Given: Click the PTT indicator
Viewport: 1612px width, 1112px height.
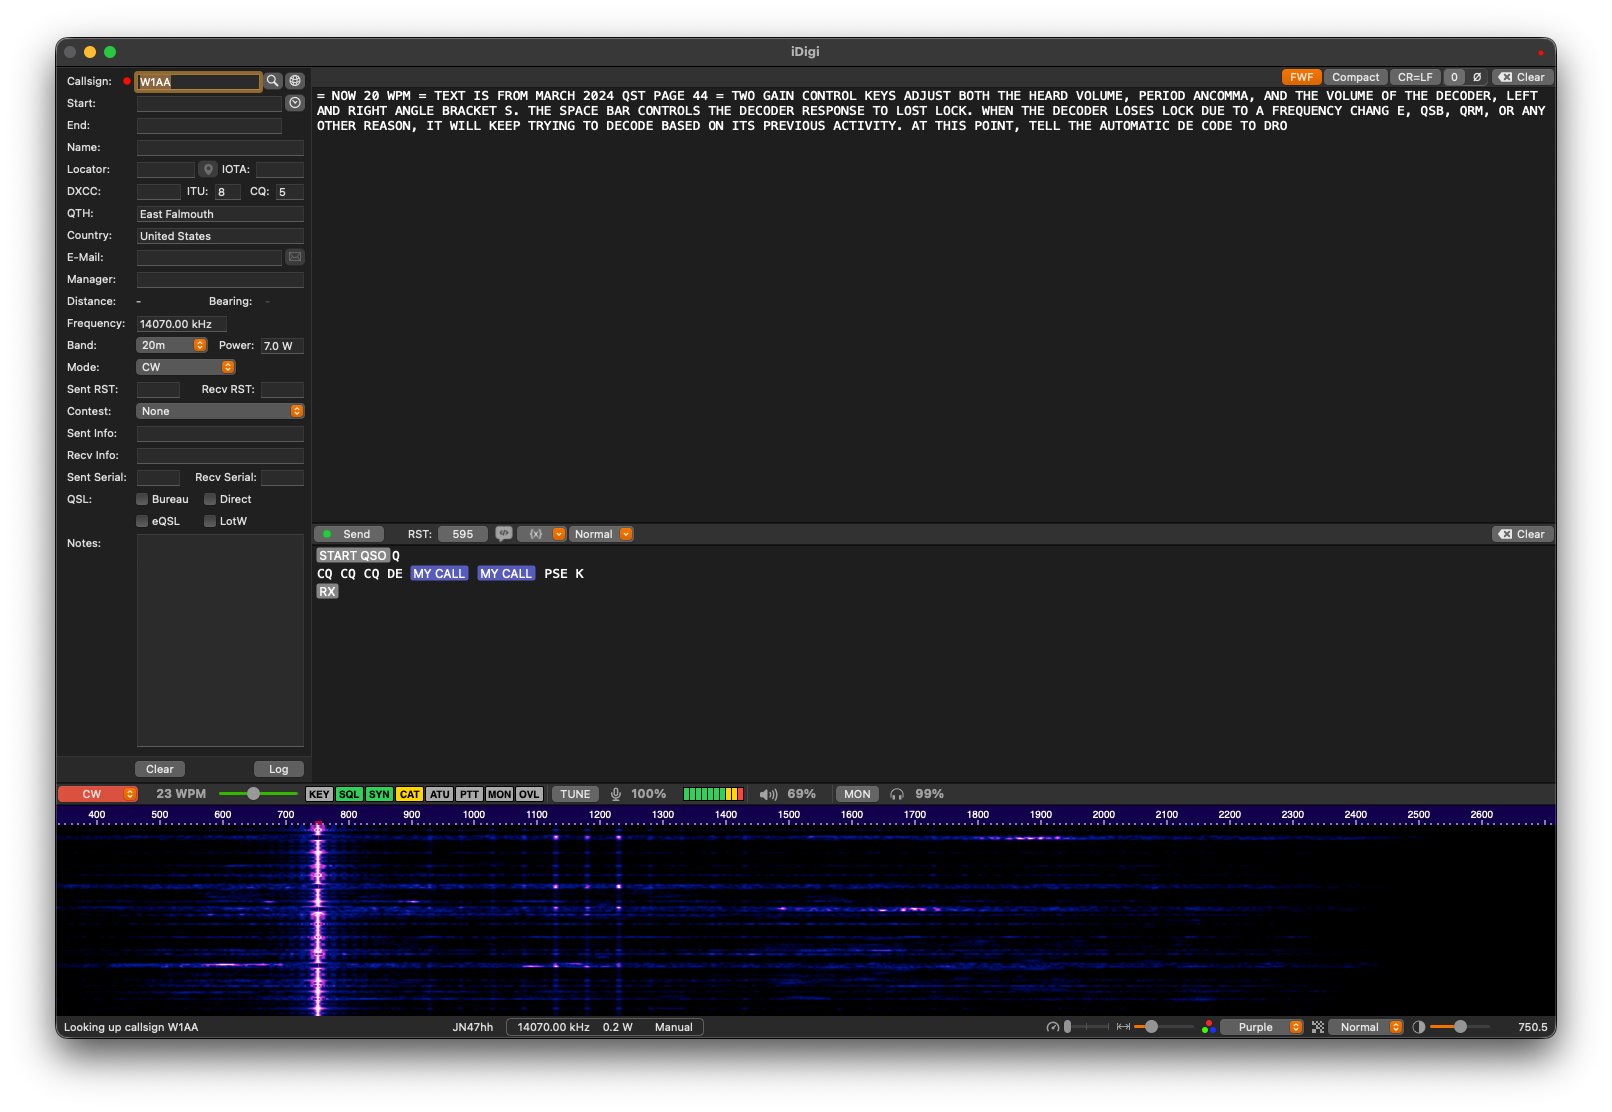Looking at the screenshot, I should coord(469,794).
